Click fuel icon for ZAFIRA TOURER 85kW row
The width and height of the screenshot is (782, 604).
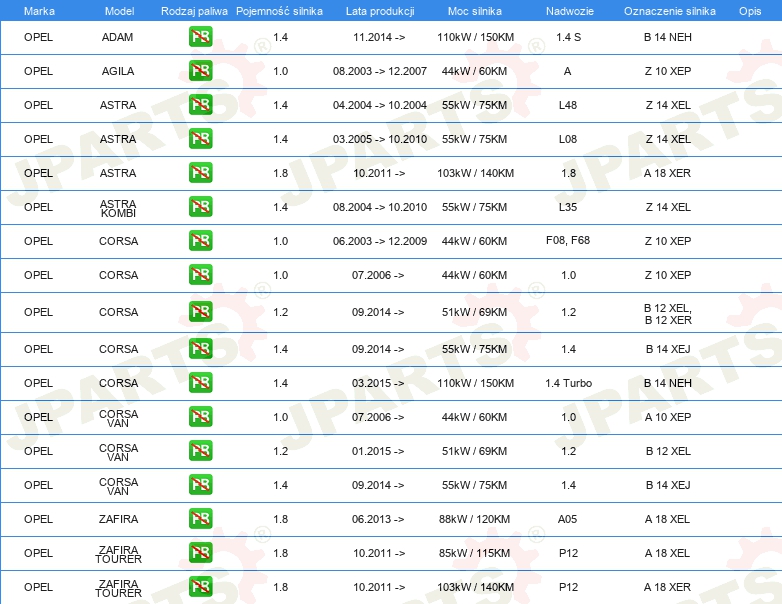pyautogui.click(x=200, y=553)
